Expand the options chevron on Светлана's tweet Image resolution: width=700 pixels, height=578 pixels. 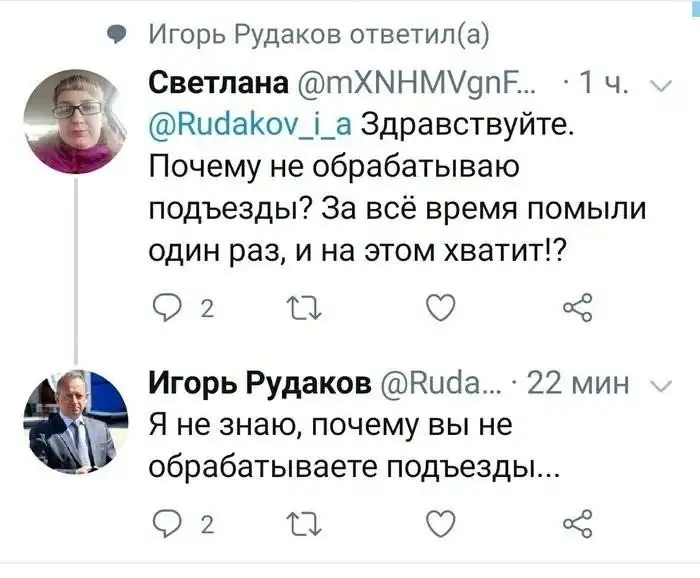coord(661,85)
